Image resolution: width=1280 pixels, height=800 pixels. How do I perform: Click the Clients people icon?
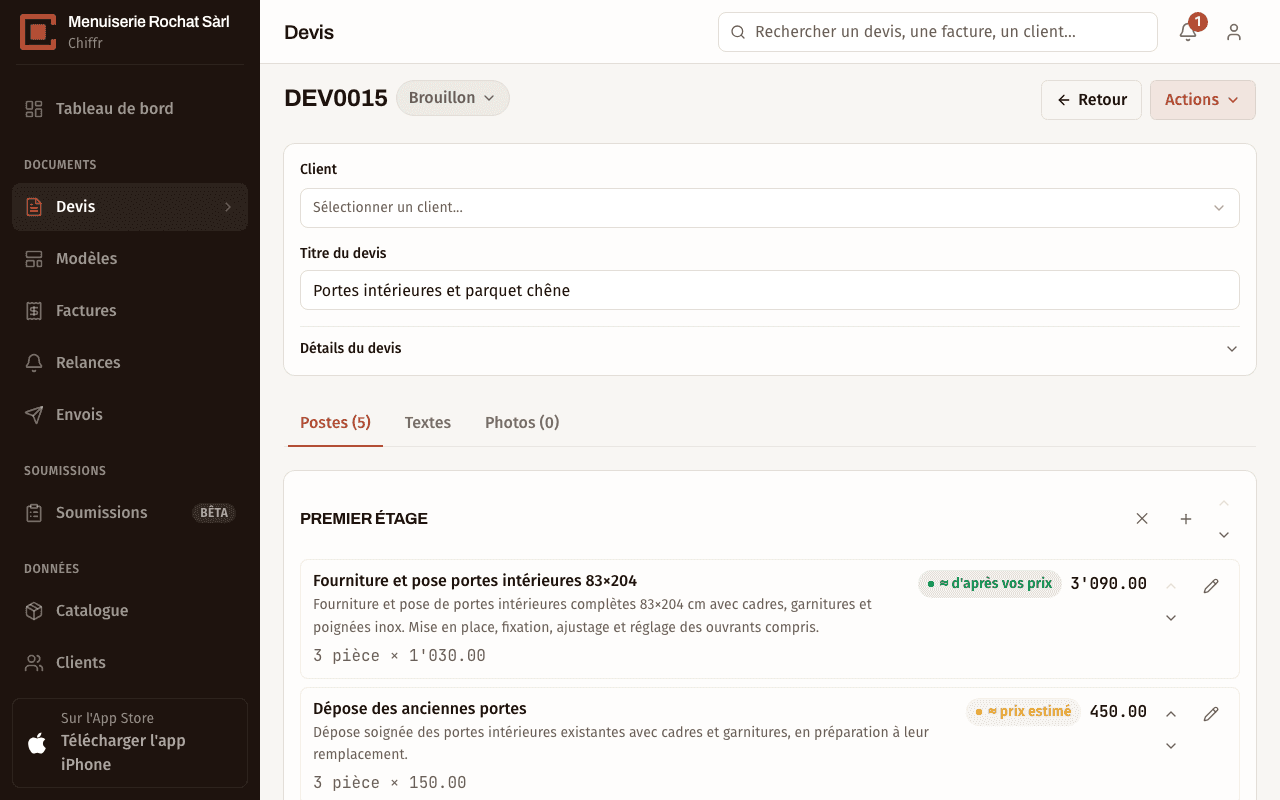coord(34,663)
